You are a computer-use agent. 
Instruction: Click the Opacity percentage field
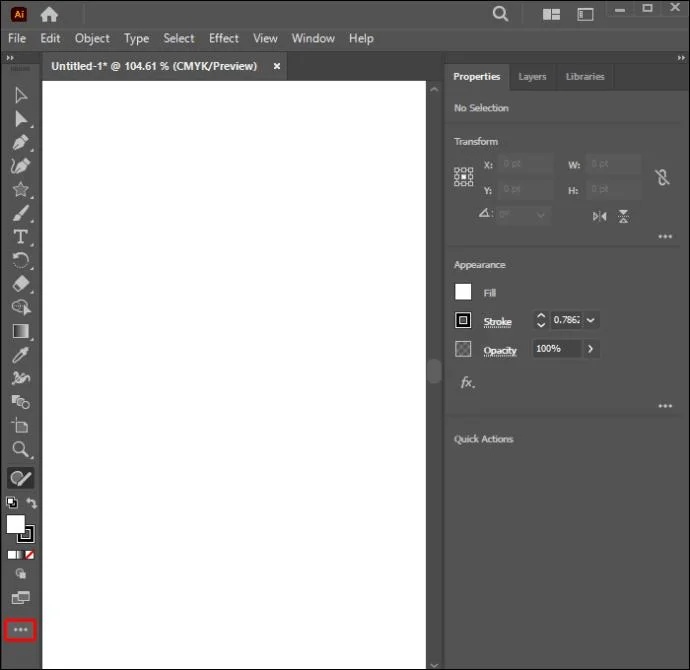[557, 349]
